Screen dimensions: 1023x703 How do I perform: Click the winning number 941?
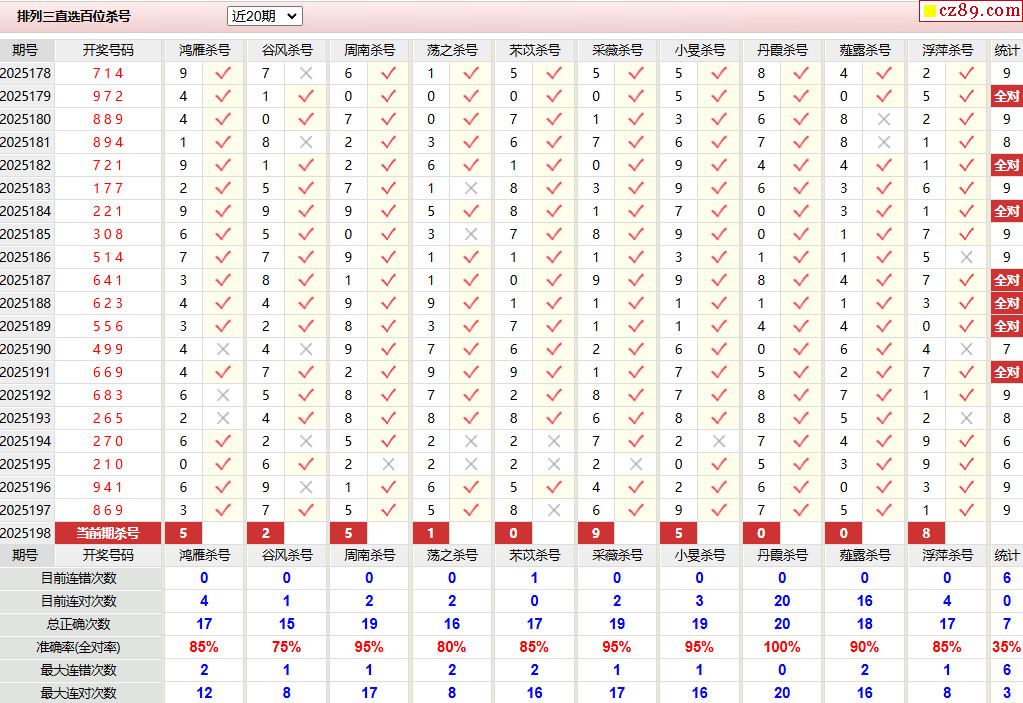pos(108,487)
